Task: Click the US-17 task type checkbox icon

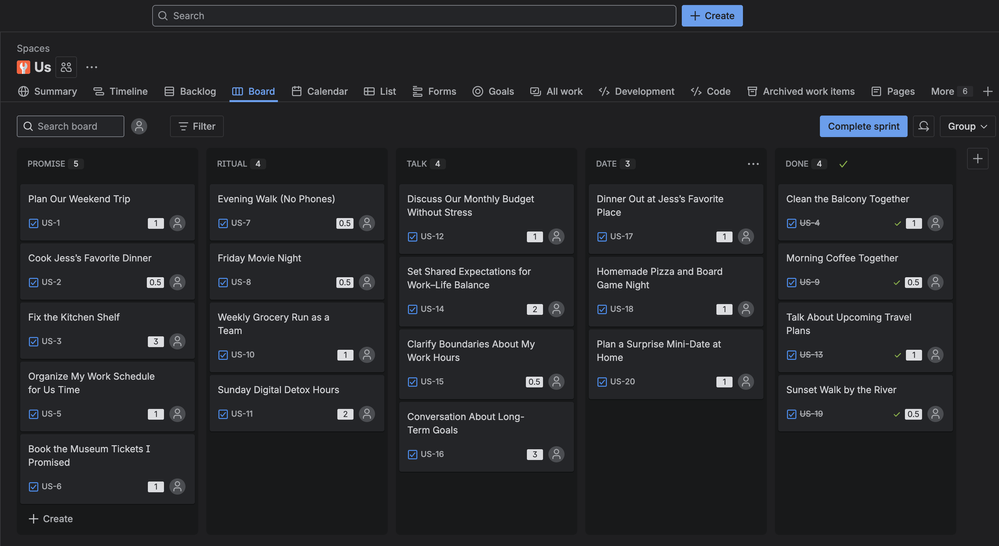Action: coord(602,237)
